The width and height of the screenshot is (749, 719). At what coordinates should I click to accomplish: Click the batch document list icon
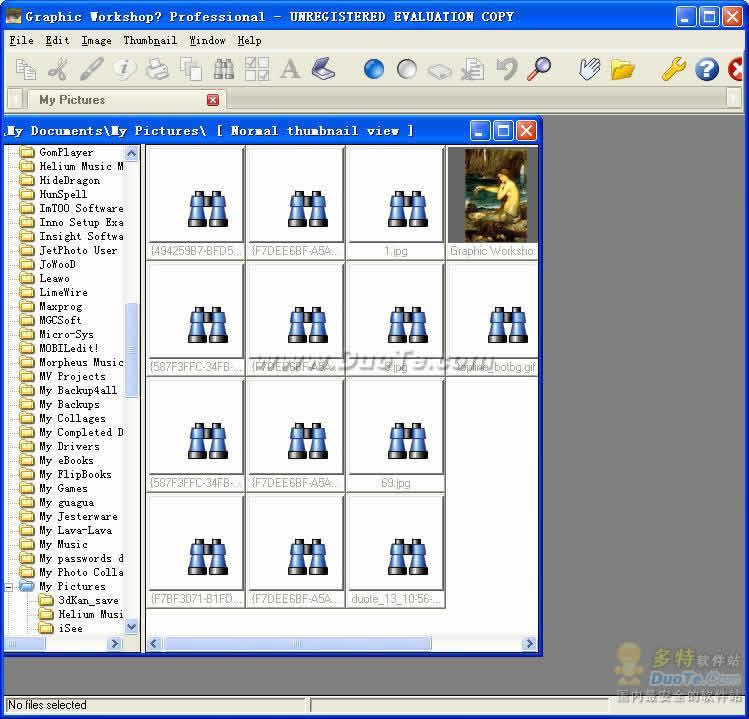(473, 69)
